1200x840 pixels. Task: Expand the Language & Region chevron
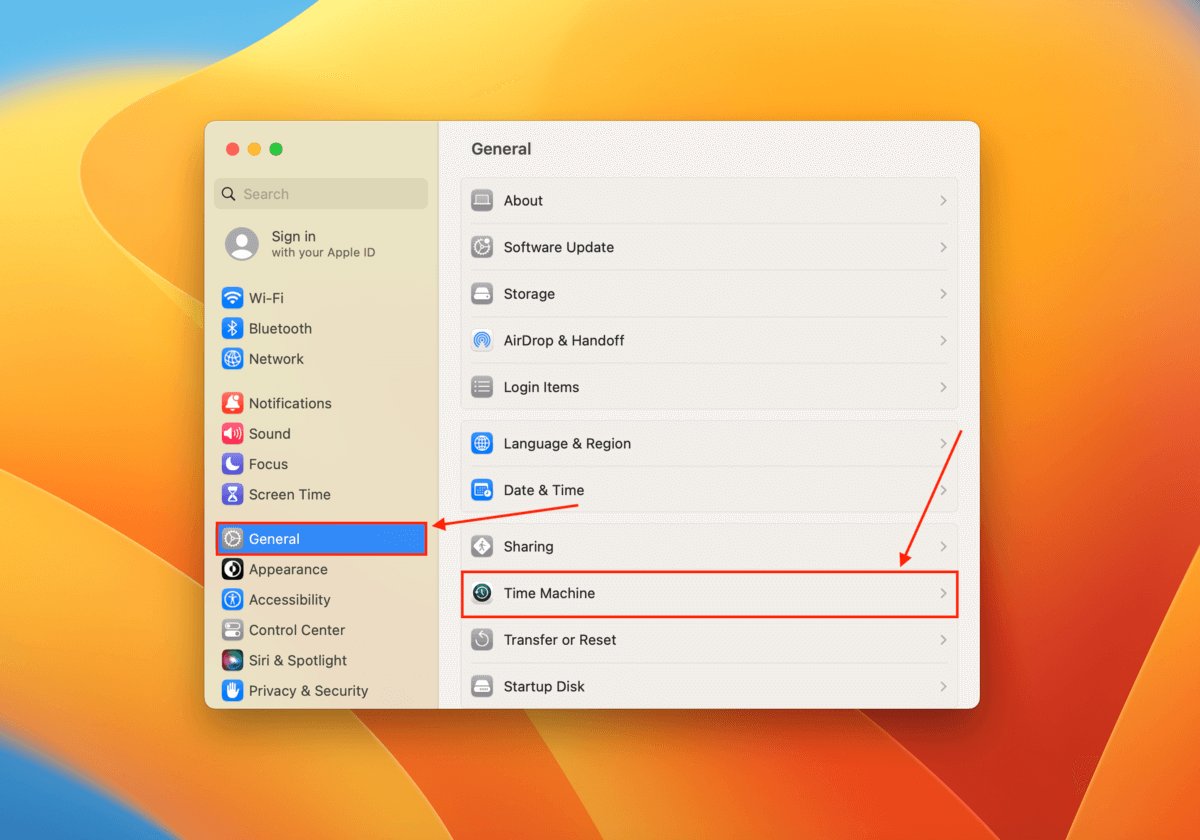(x=943, y=443)
